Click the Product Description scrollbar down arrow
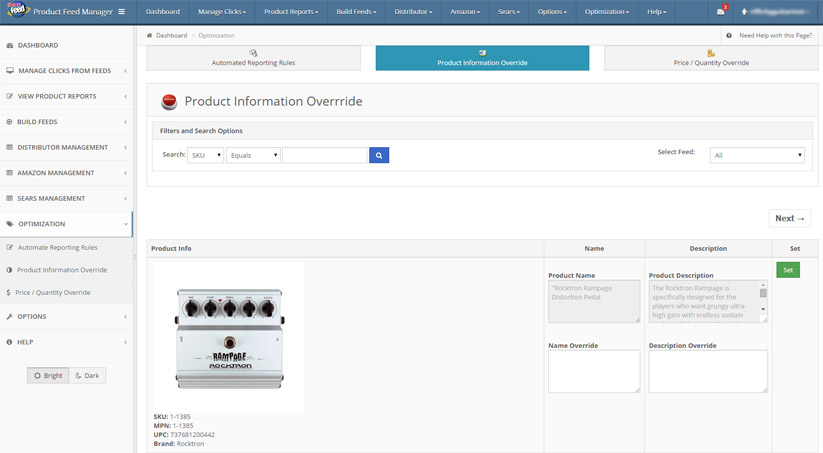823x453 pixels. coord(763,309)
